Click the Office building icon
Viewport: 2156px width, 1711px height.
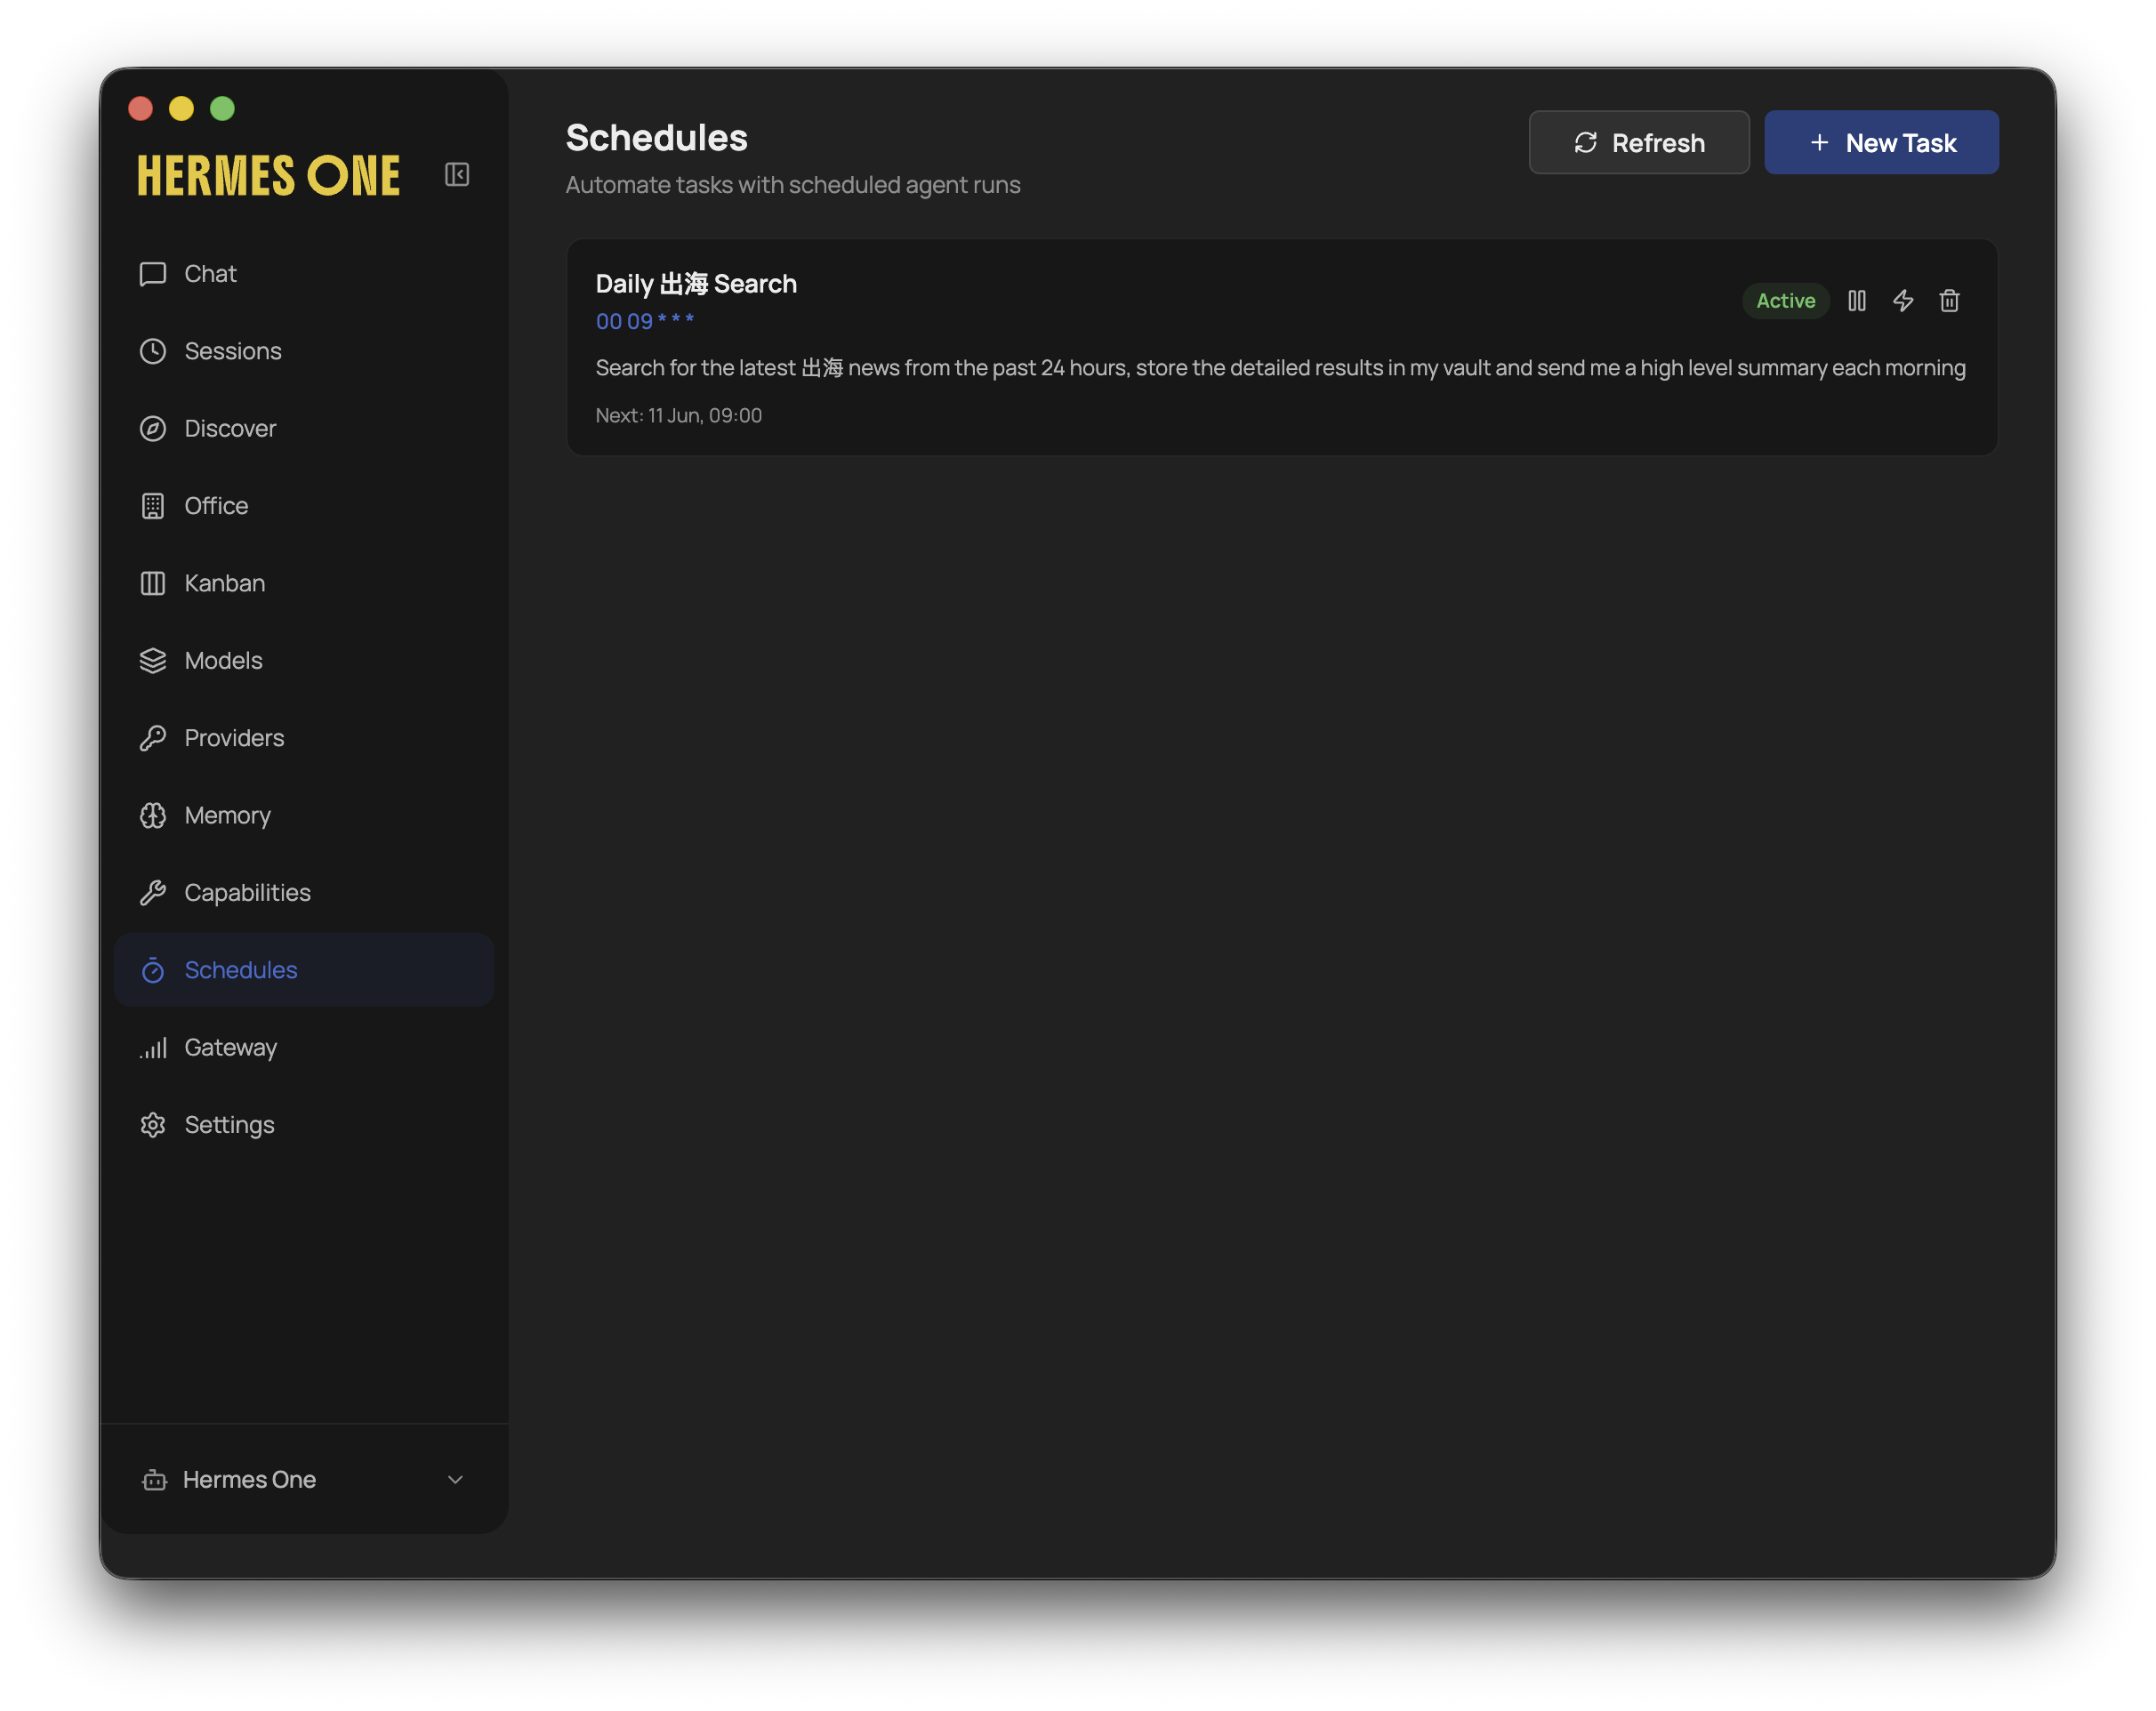[153, 506]
